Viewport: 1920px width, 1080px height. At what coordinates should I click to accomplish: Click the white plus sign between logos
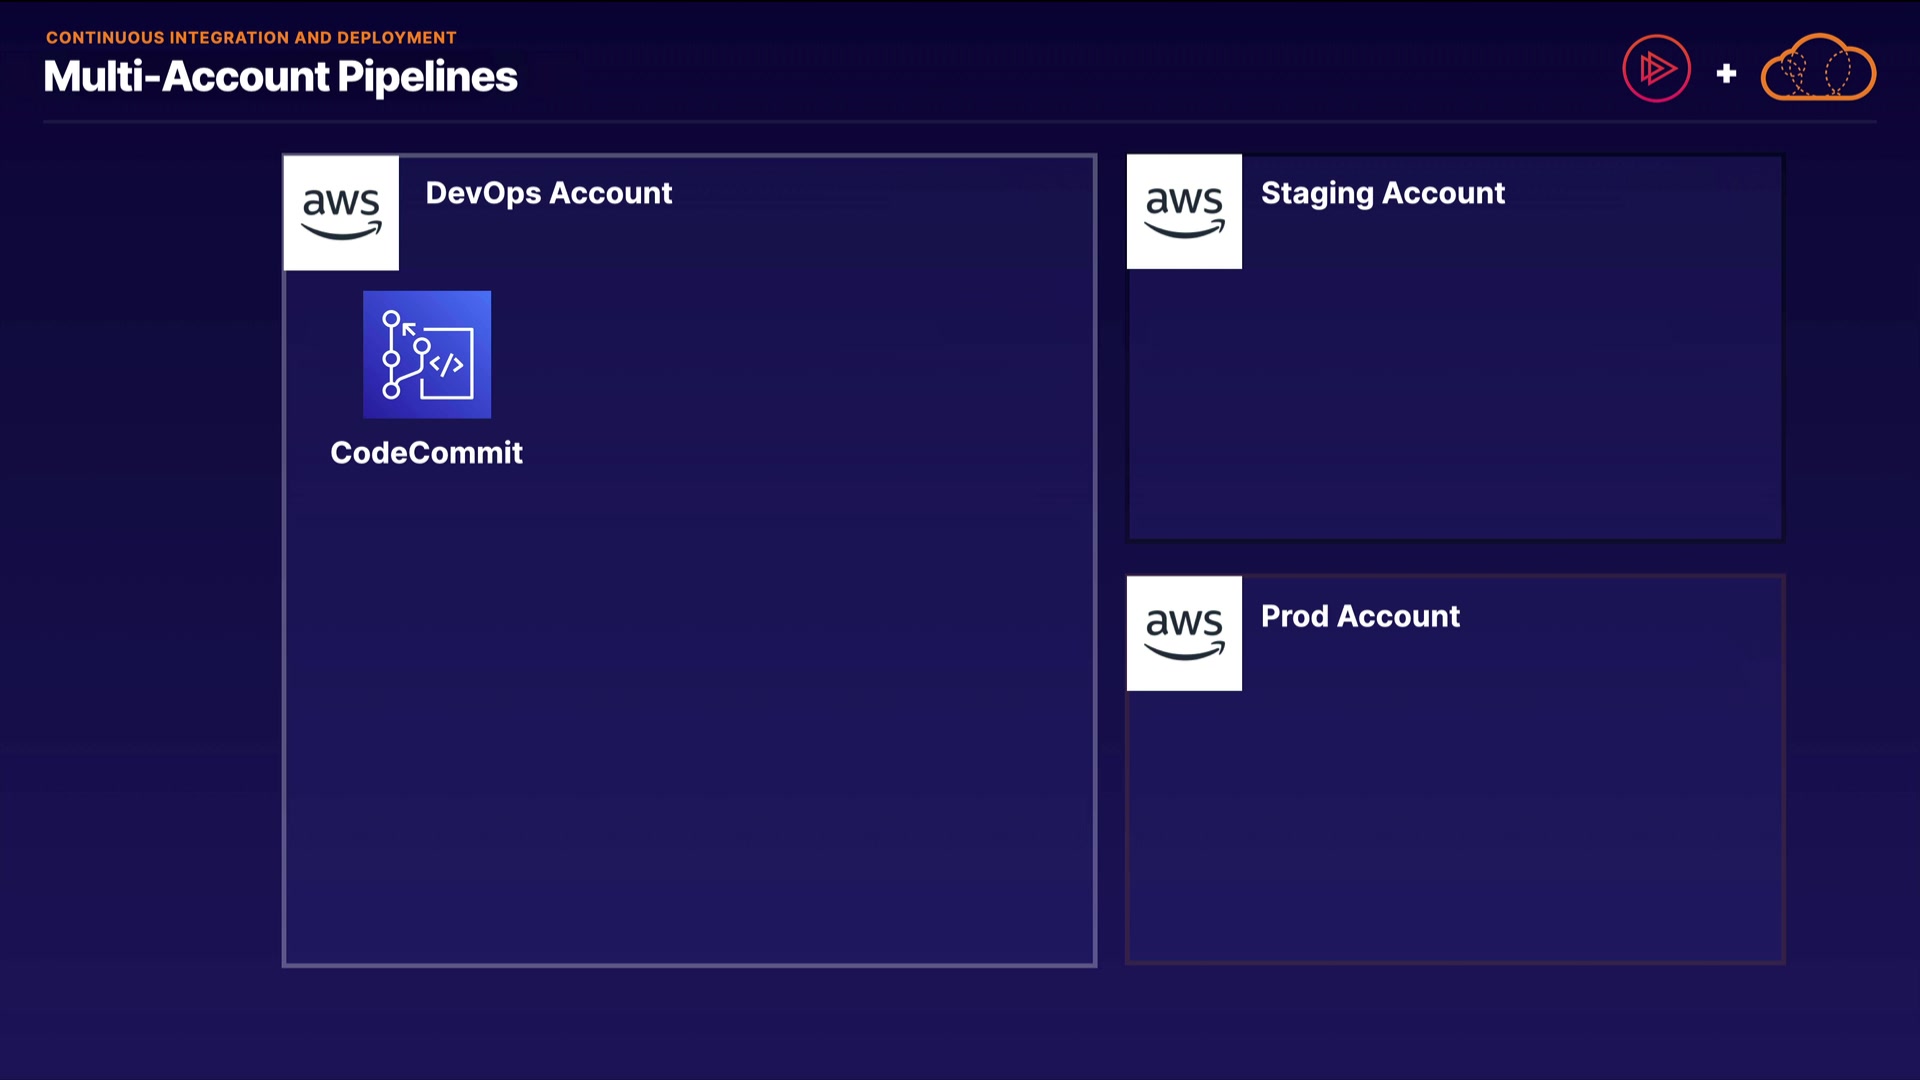pos(1726,73)
